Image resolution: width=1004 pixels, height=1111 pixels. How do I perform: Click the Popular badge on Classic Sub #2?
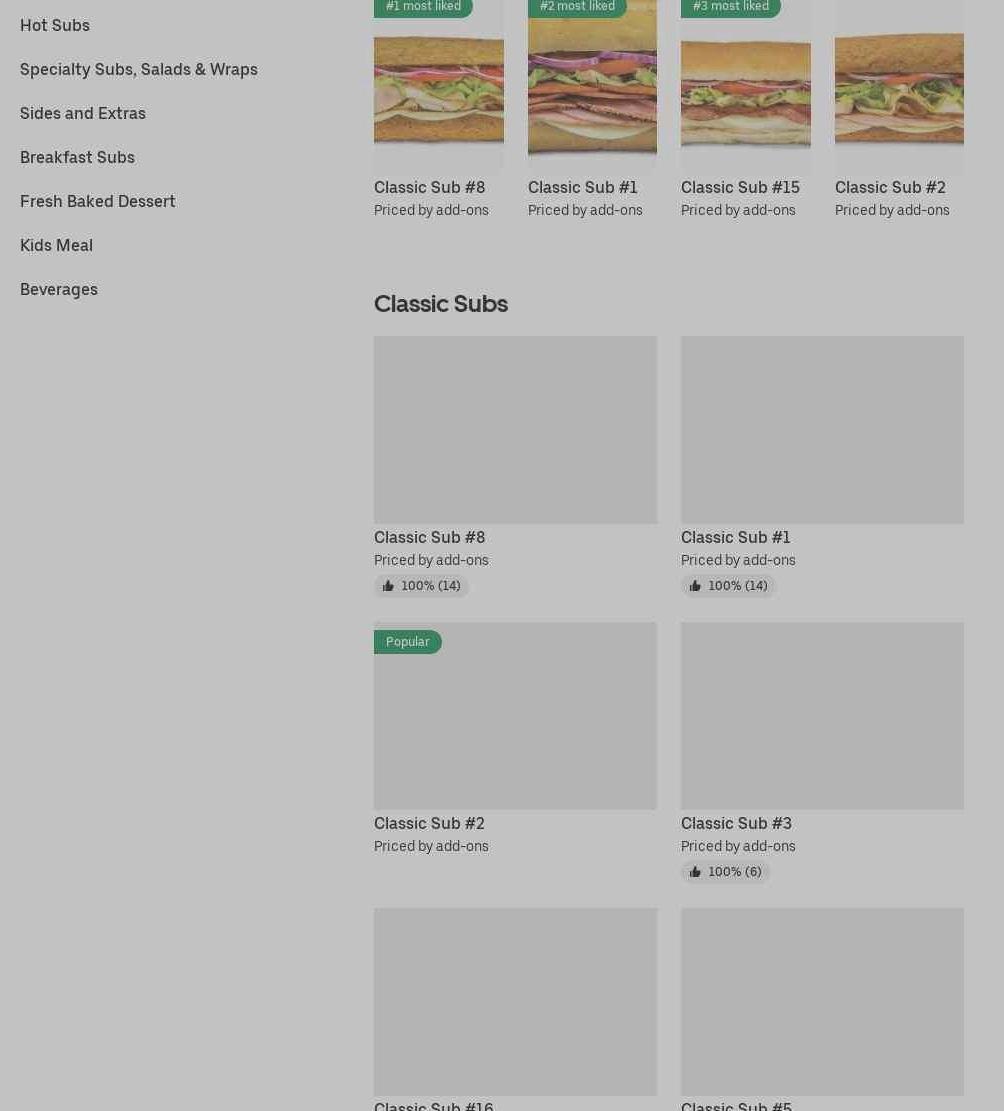pyautogui.click(x=407, y=641)
